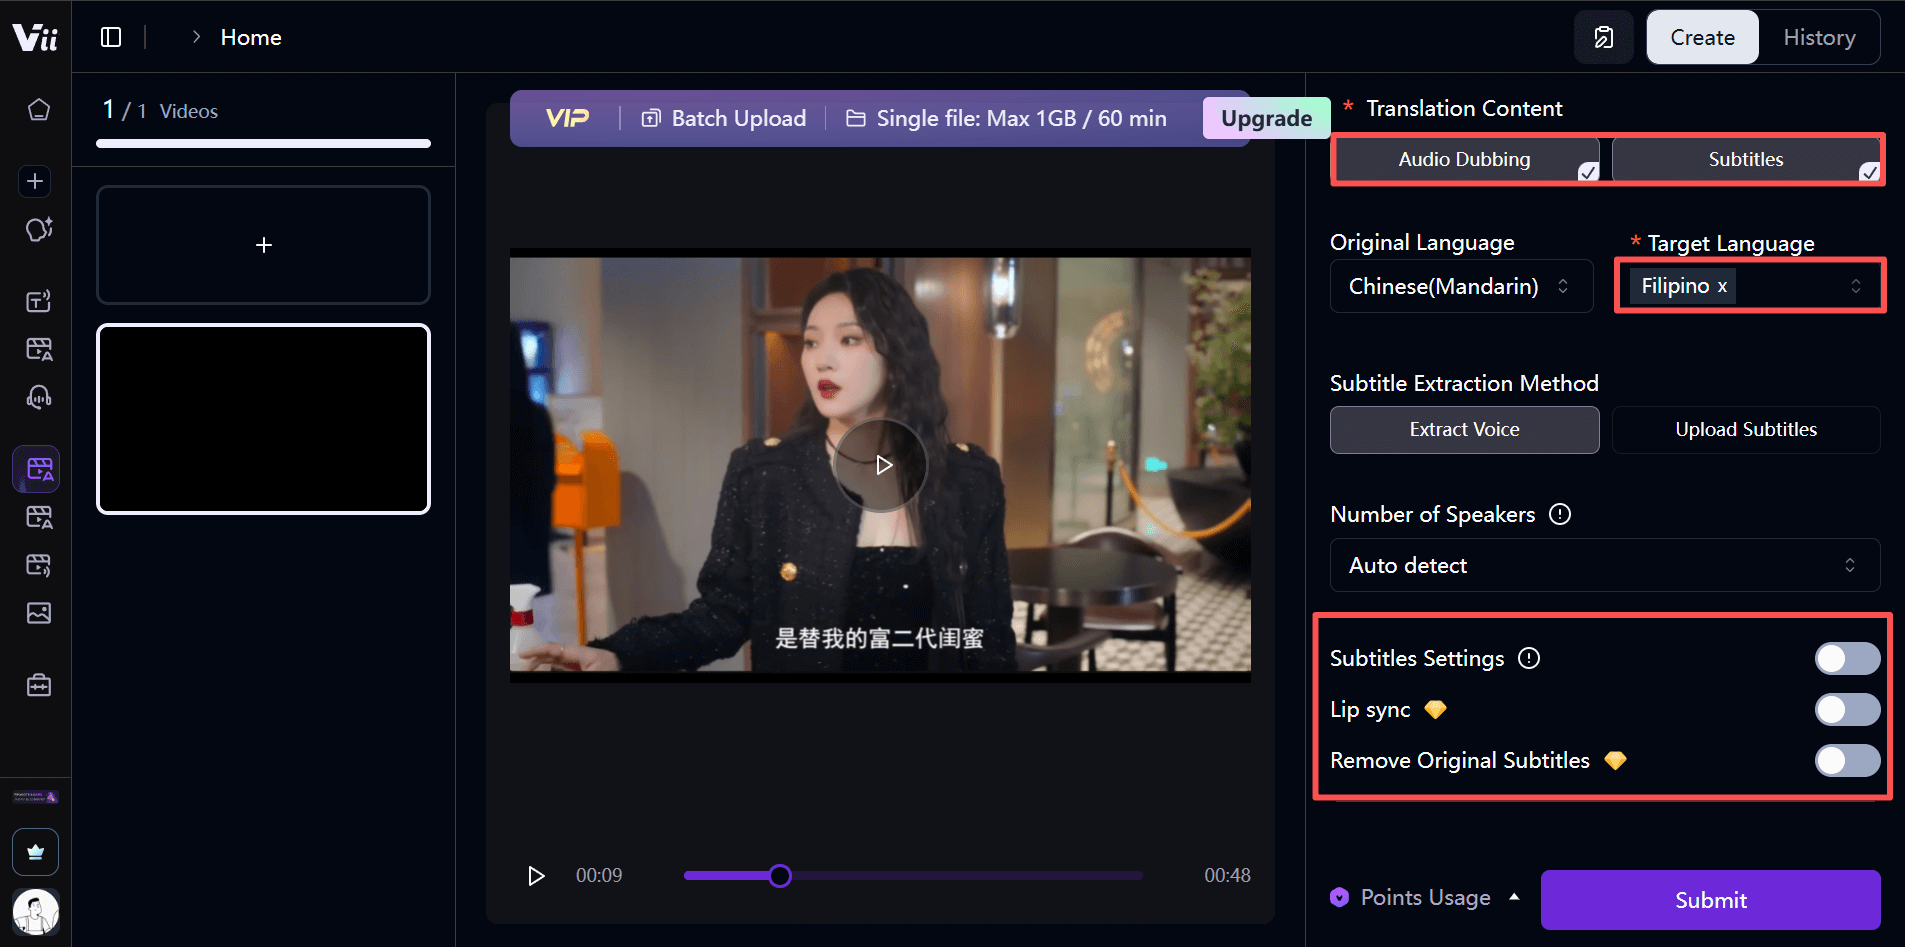Screen dimensions: 1905x947
Task: Enable the Subtitles Settings toggle
Action: [x=1846, y=658]
